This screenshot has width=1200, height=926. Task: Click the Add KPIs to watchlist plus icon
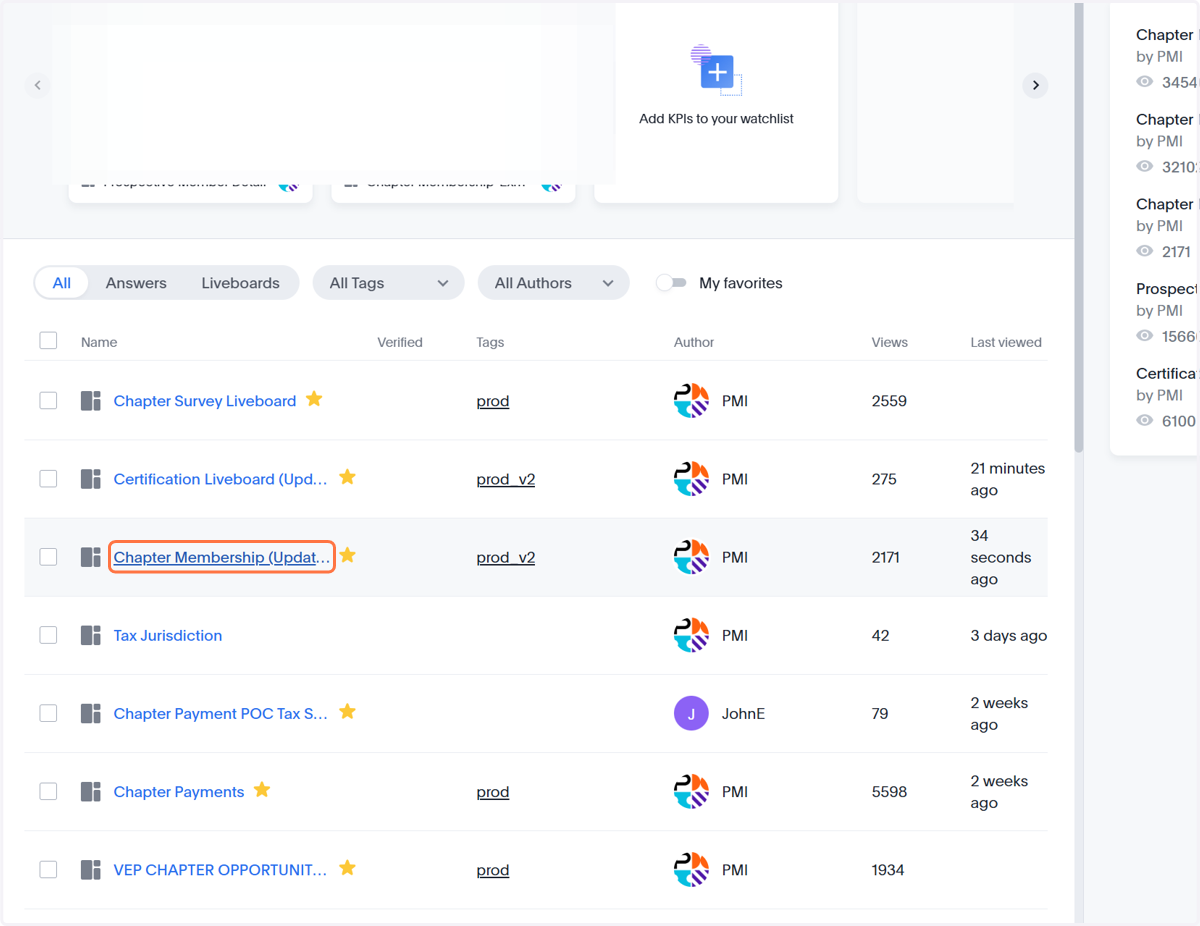(716, 71)
